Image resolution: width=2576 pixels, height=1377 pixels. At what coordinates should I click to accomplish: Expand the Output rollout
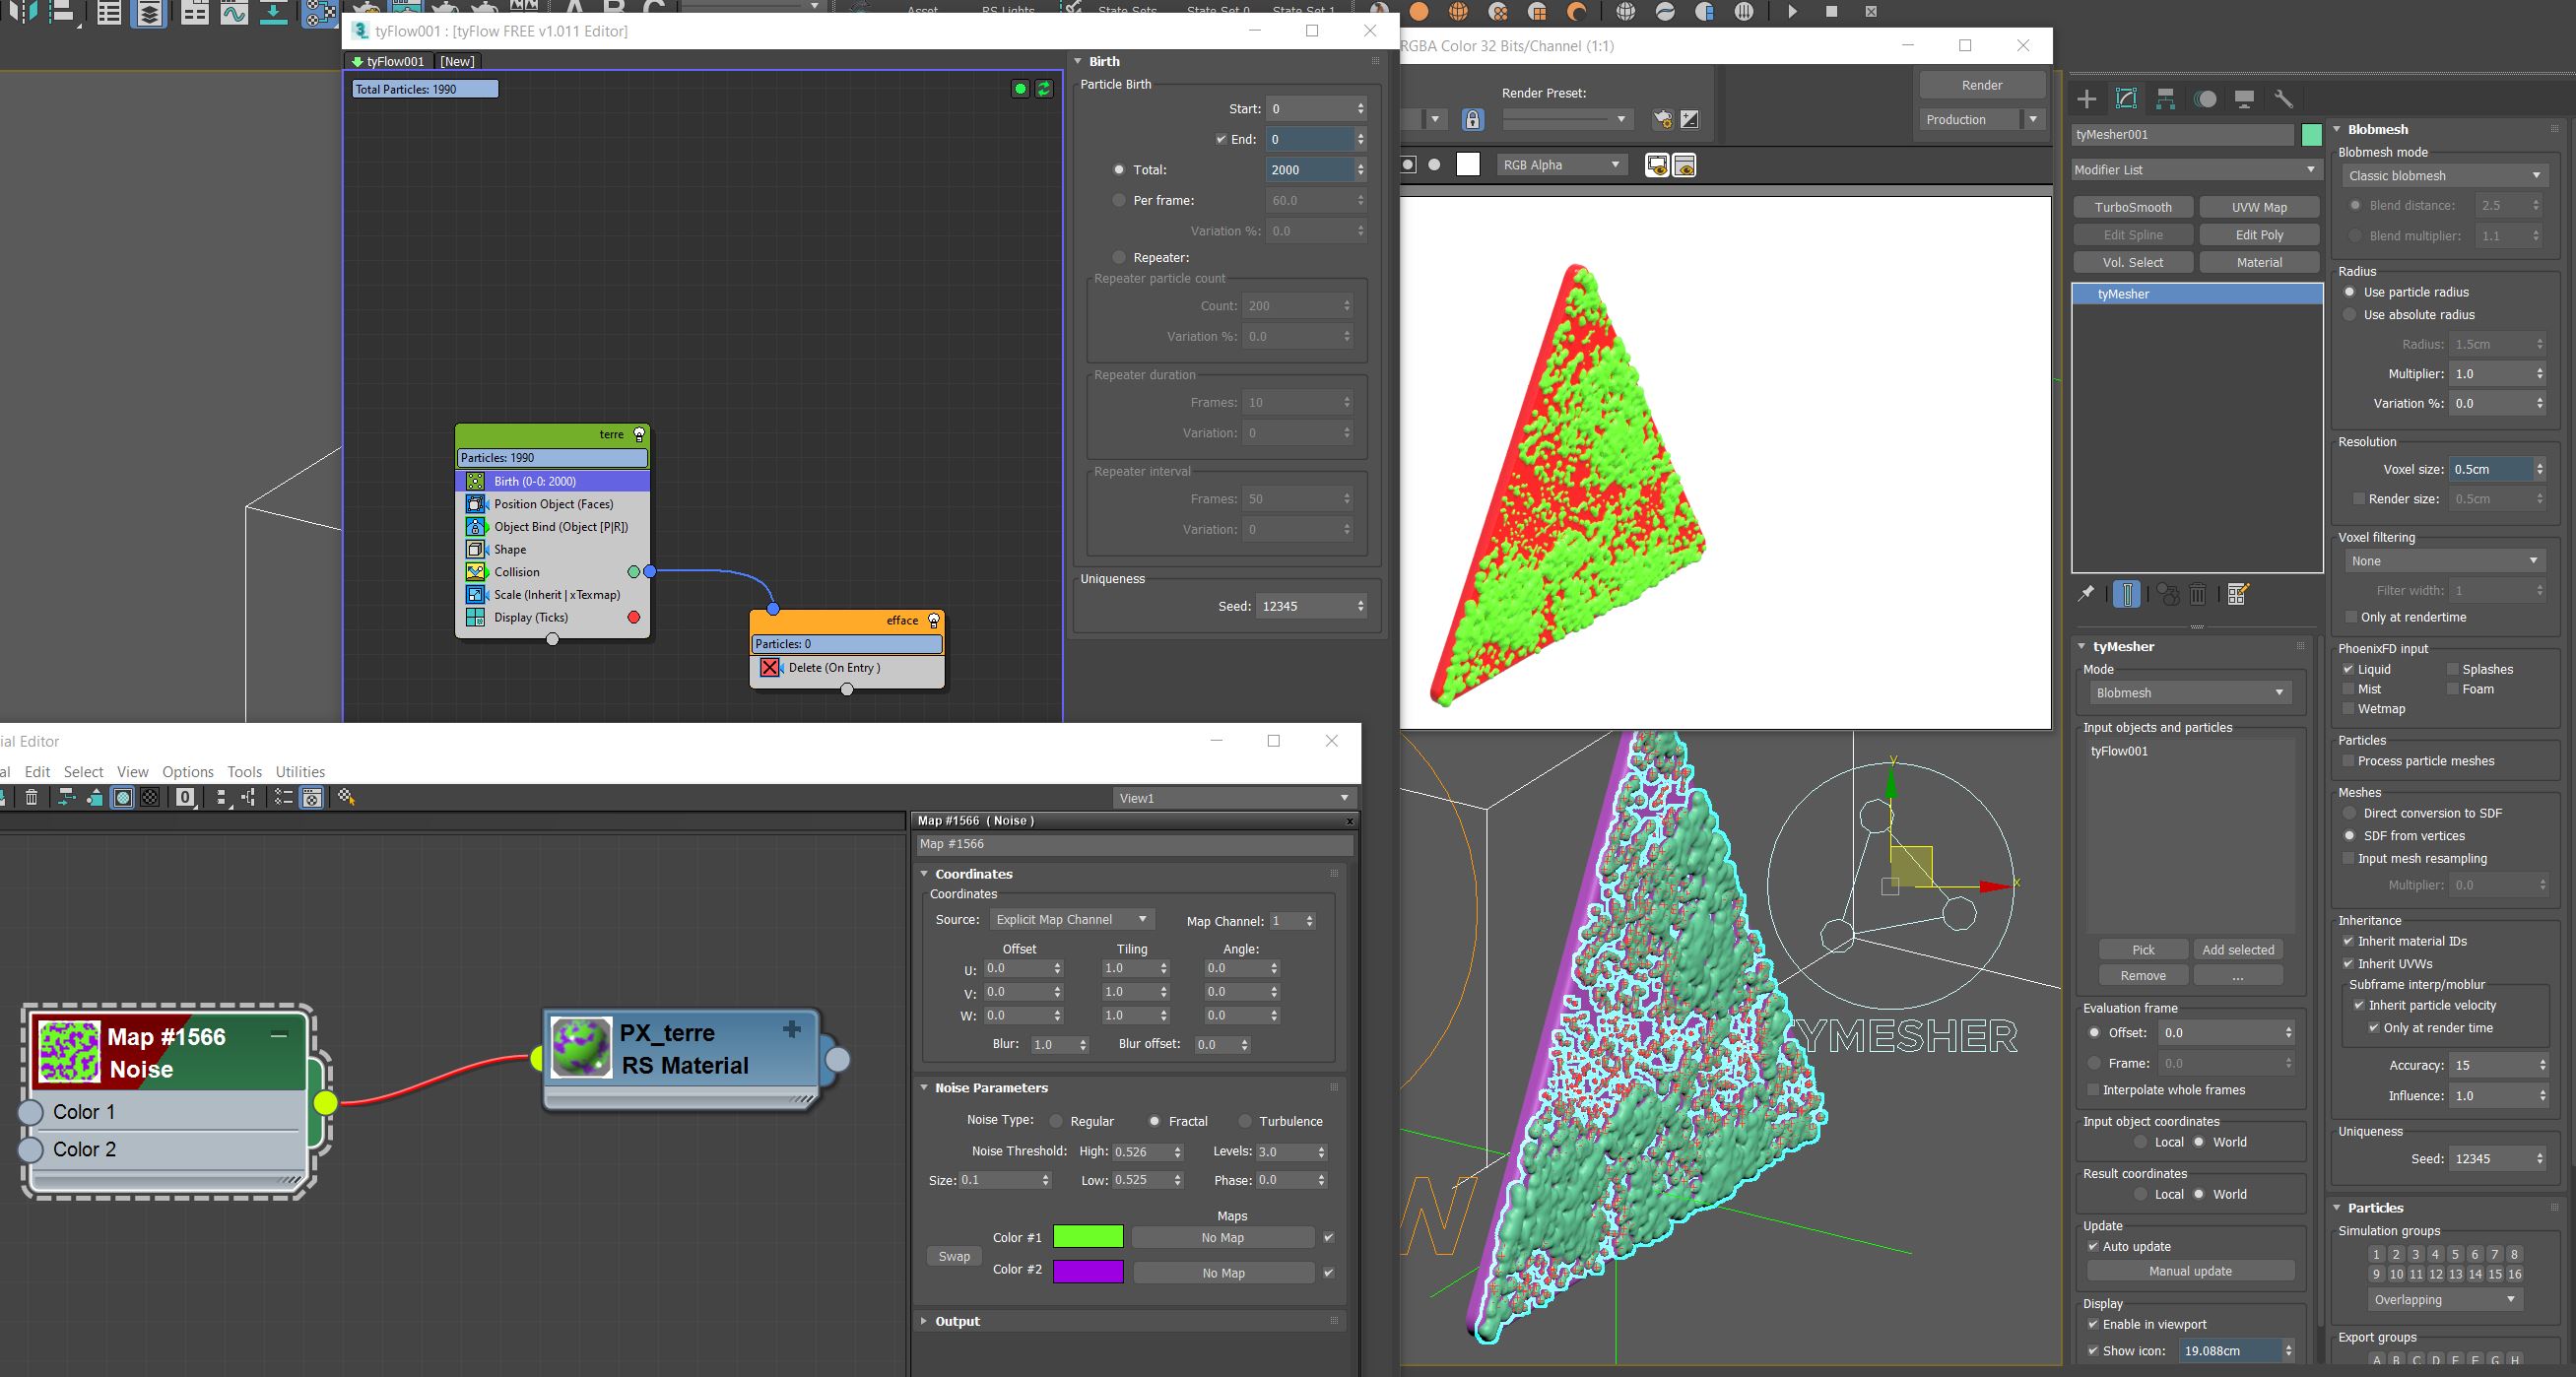[957, 1321]
